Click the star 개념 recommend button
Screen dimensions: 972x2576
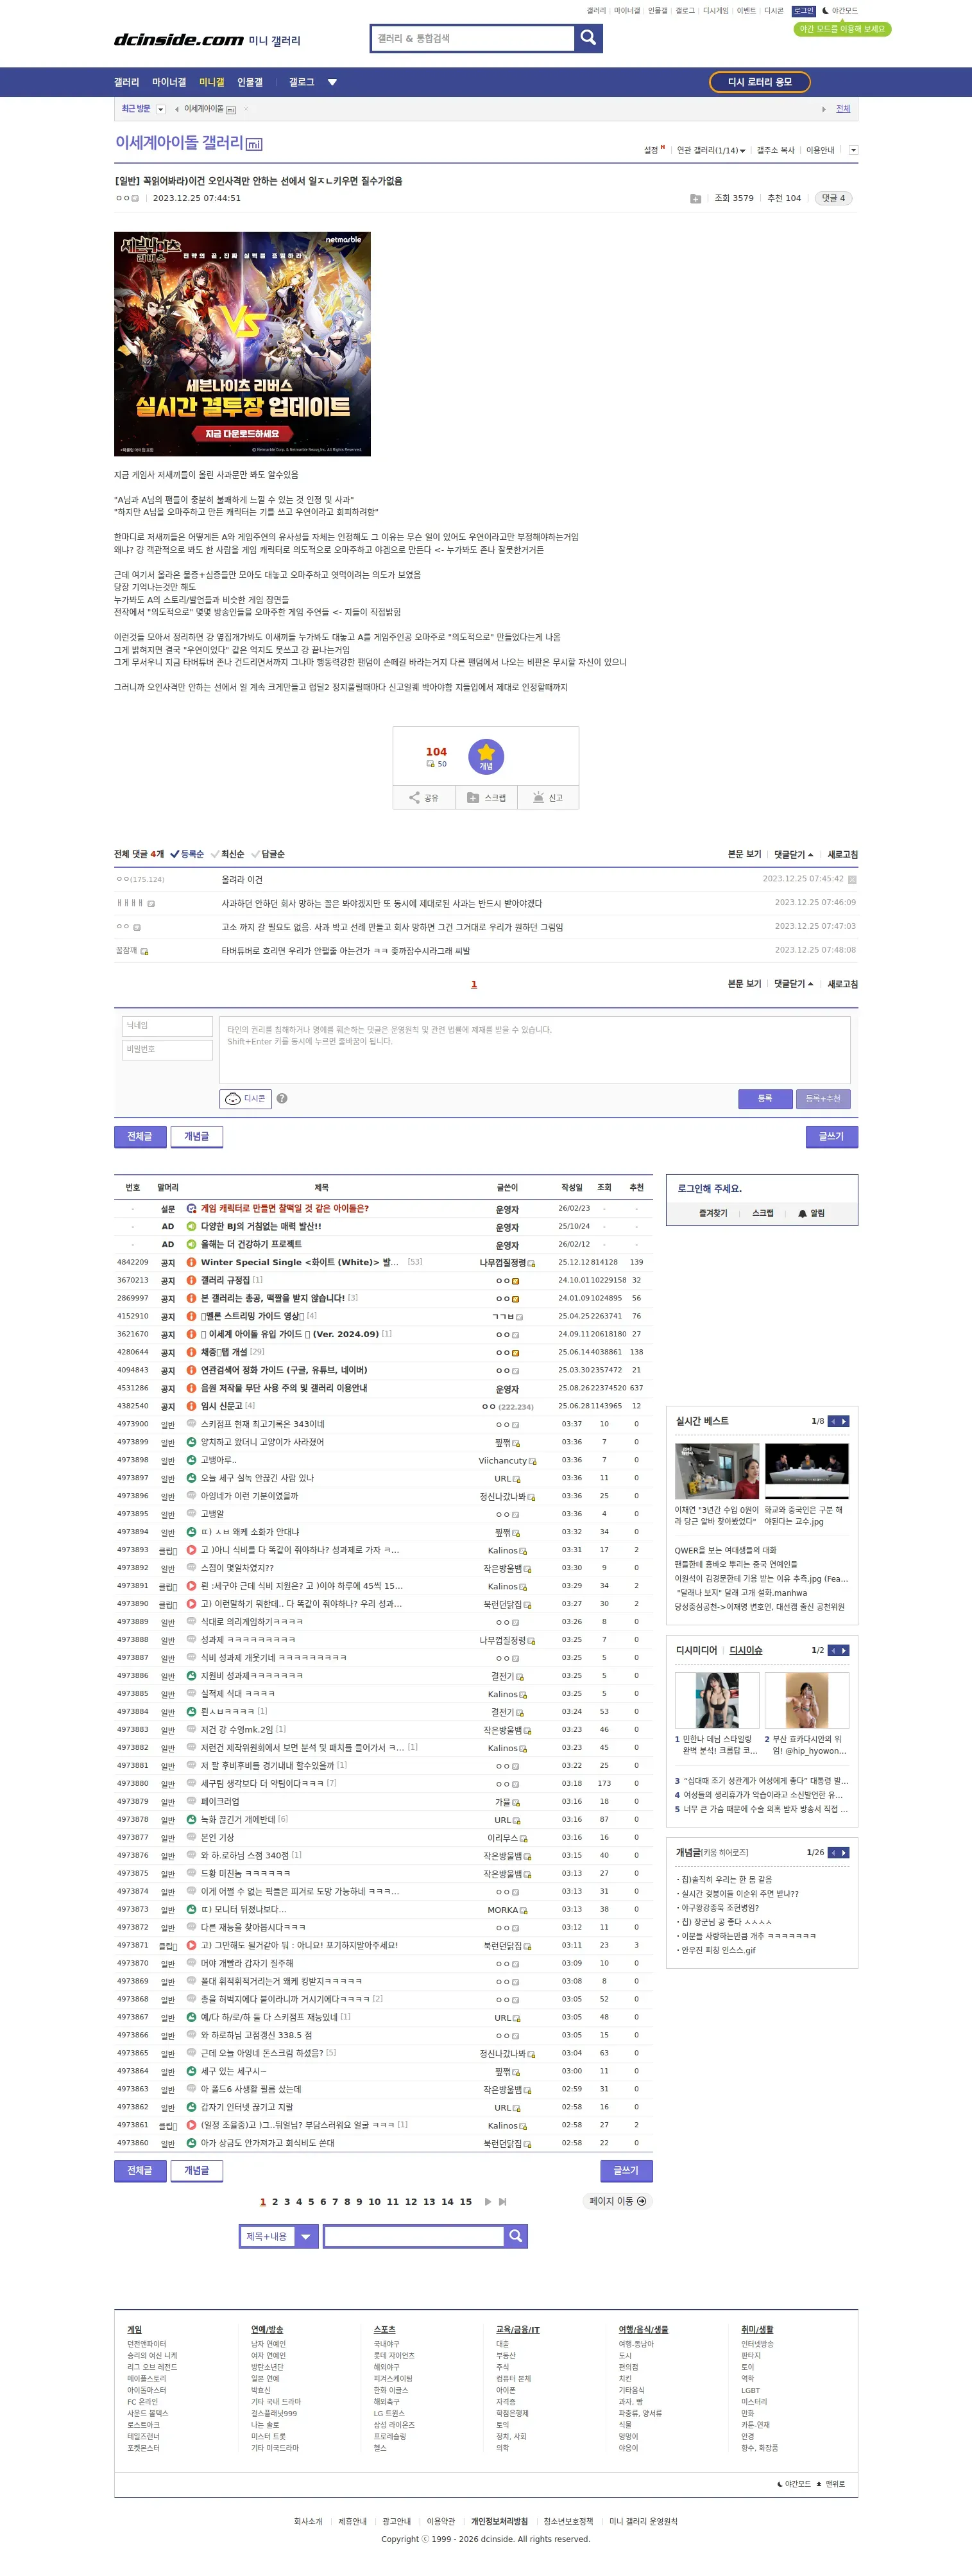pos(486,757)
